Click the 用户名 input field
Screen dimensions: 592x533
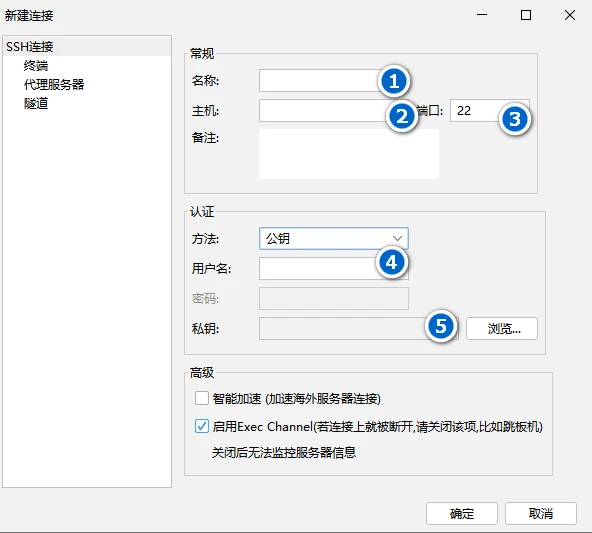tap(333, 268)
